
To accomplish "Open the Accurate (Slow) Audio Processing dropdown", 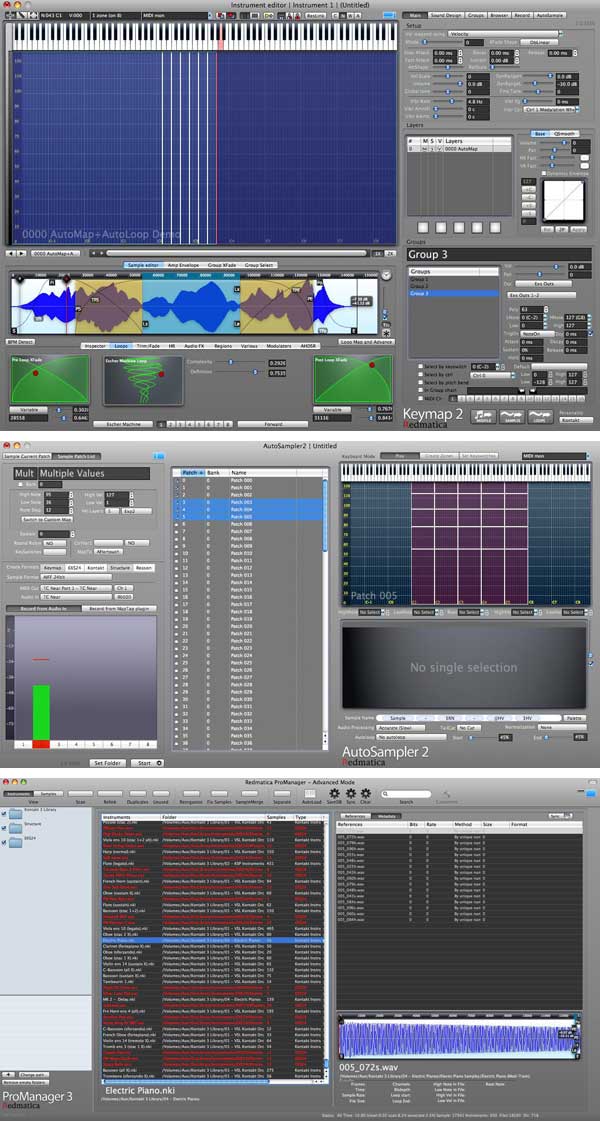I will (401, 728).
